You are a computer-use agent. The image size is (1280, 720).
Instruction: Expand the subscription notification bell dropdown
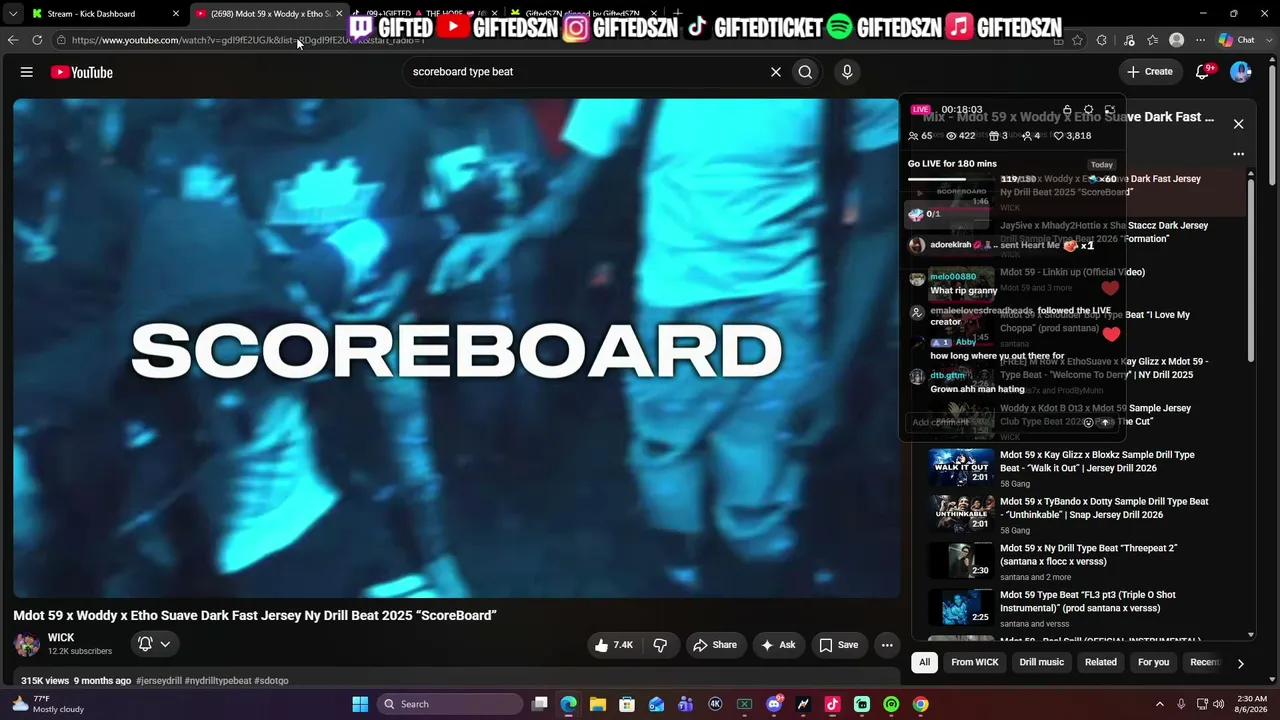pyautogui.click(x=154, y=645)
